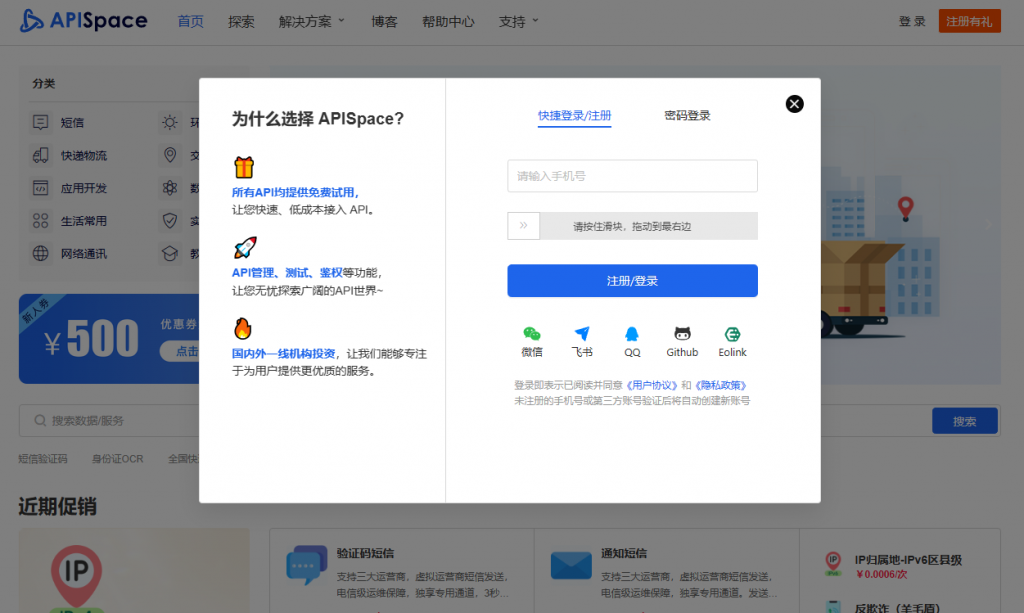Open the IP归属地-IPv6区县级 title

pyautogui.click(x=908, y=560)
